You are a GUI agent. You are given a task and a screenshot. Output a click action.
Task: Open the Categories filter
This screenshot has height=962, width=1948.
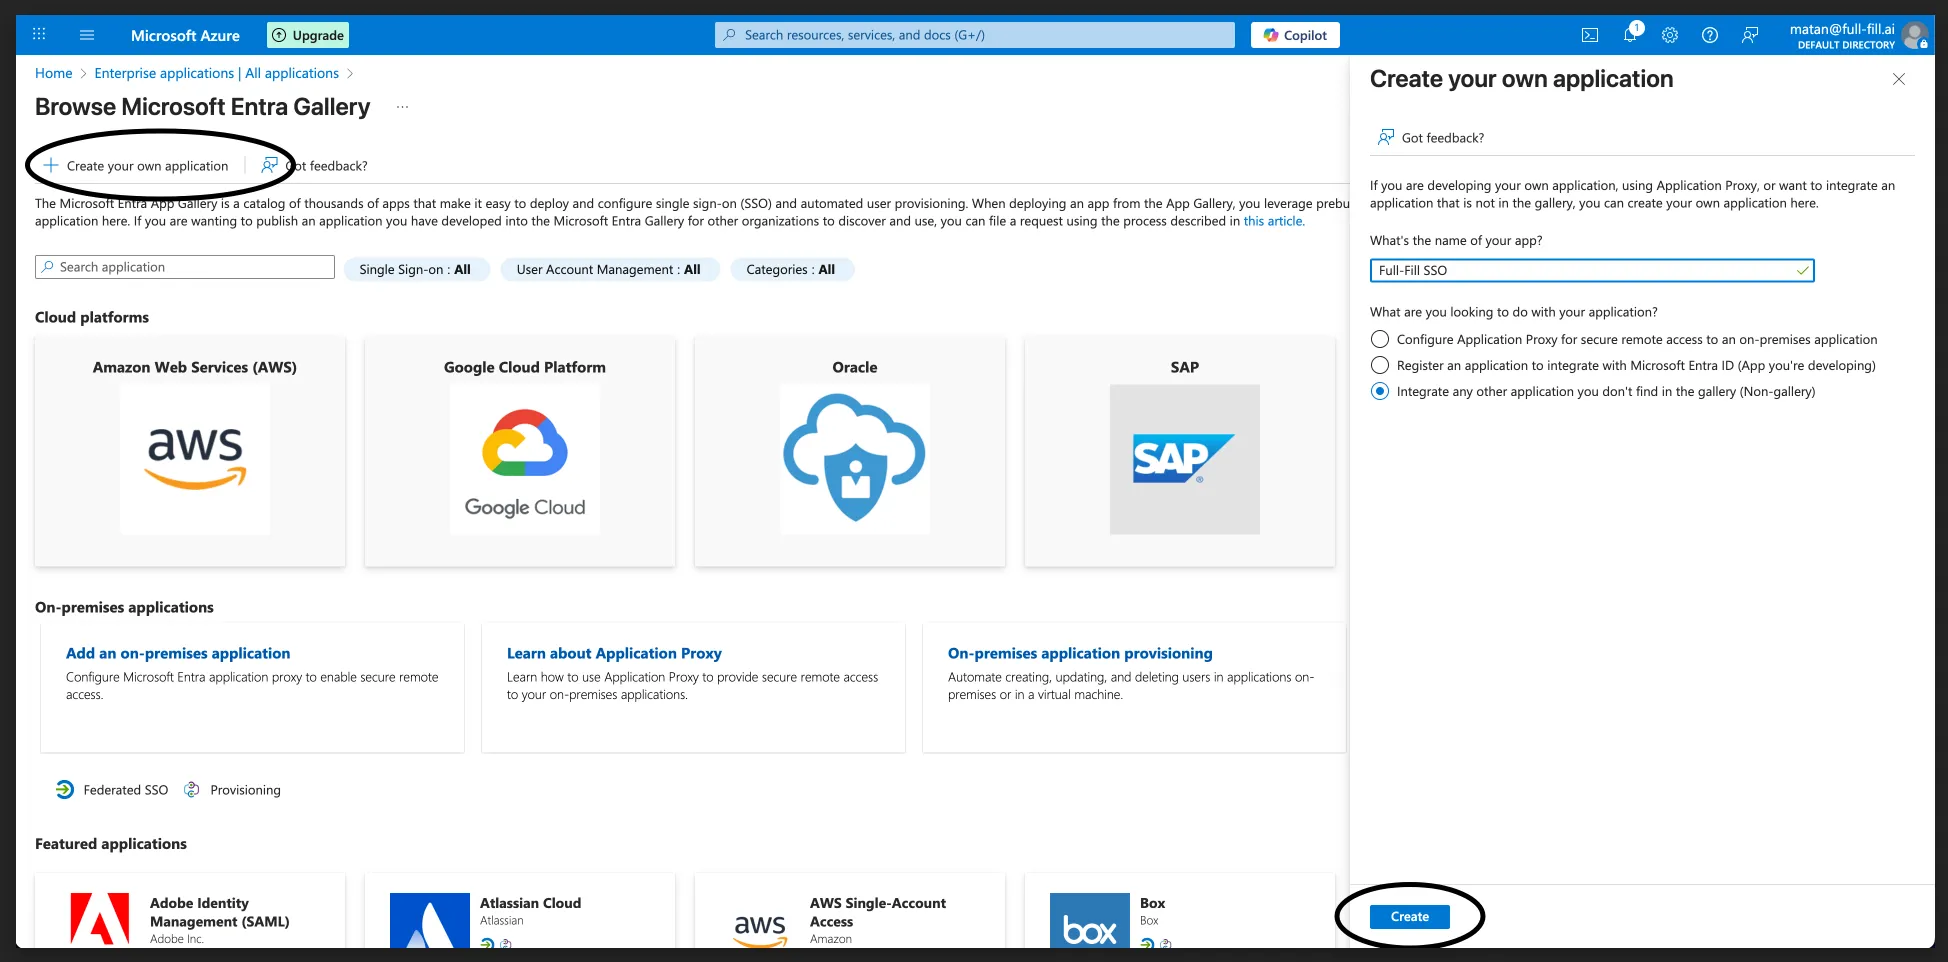tap(791, 269)
